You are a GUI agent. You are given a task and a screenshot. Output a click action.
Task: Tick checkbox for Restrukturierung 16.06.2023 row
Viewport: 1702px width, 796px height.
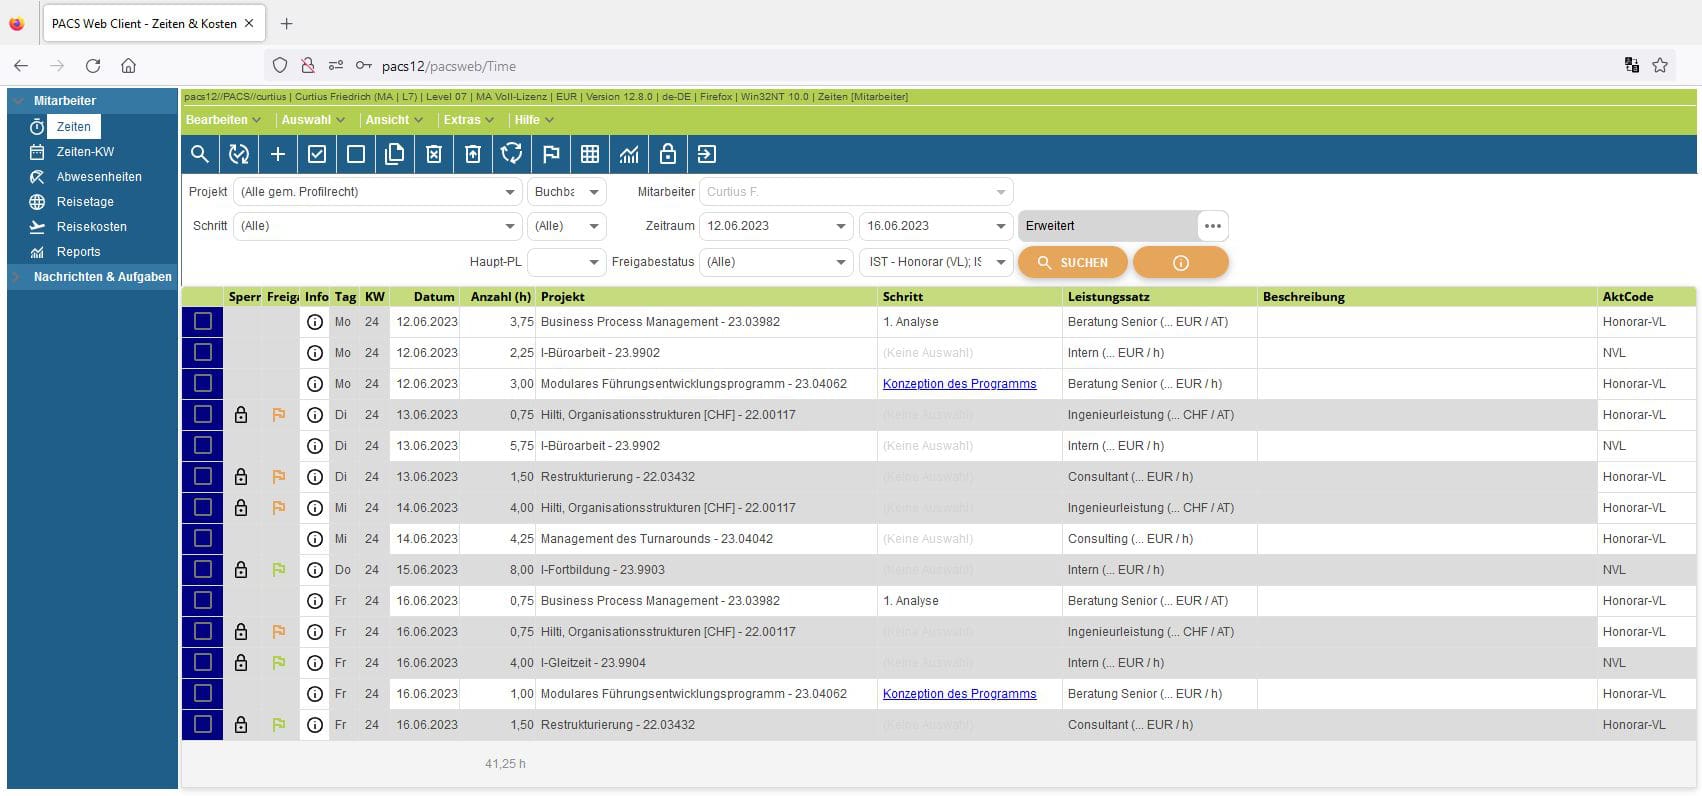tap(203, 725)
